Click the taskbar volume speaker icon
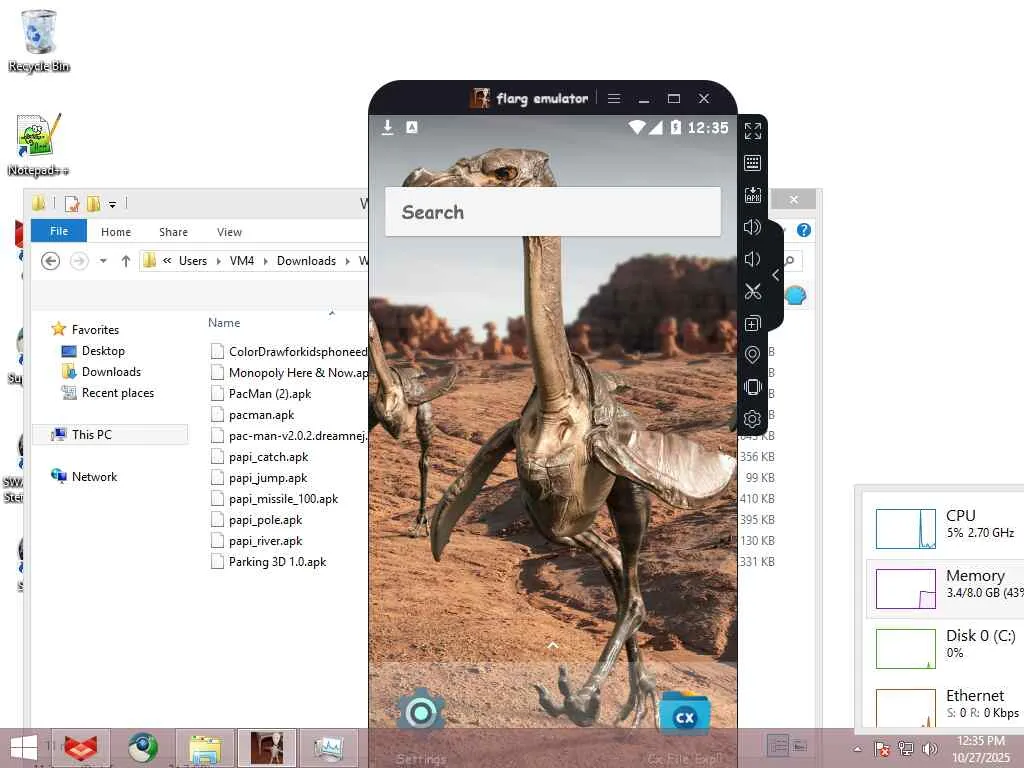Viewport: 1024px width, 768px height. [x=929, y=748]
